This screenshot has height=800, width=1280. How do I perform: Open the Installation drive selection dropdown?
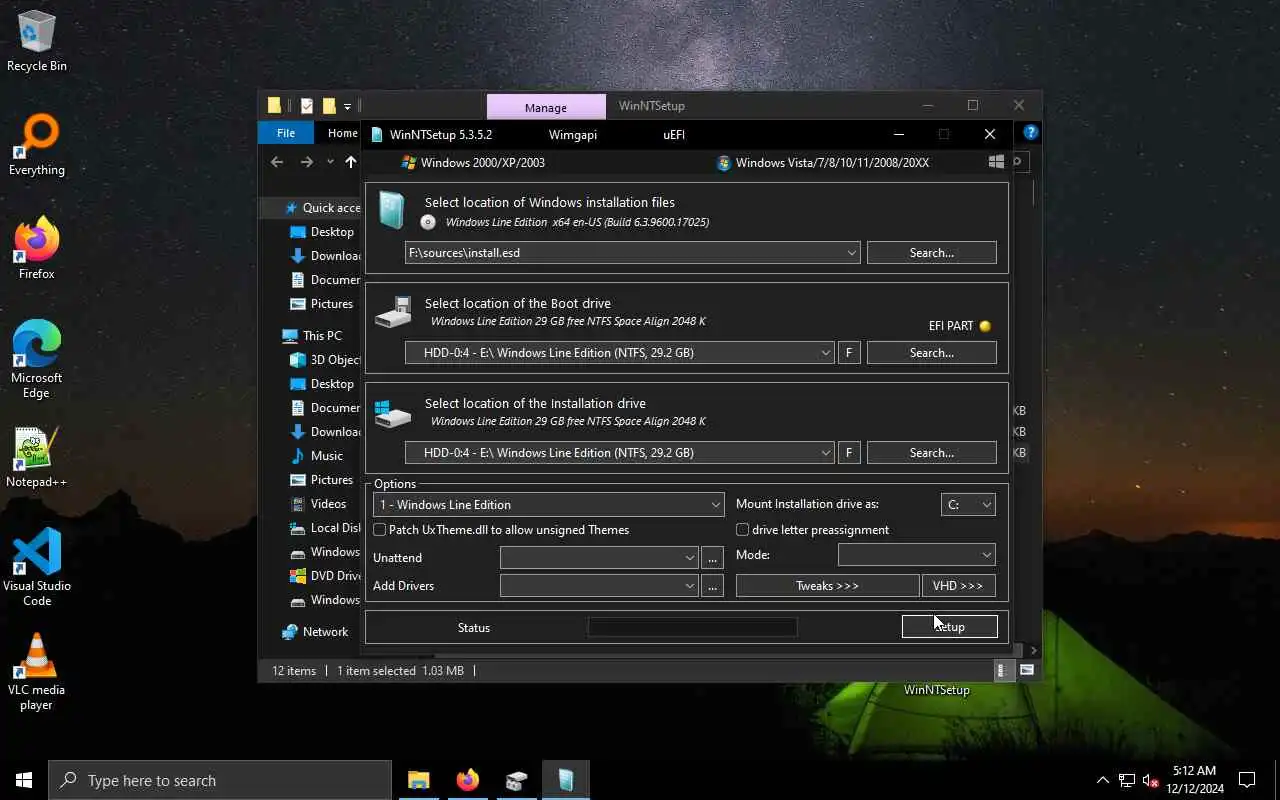tap(825, 453)
